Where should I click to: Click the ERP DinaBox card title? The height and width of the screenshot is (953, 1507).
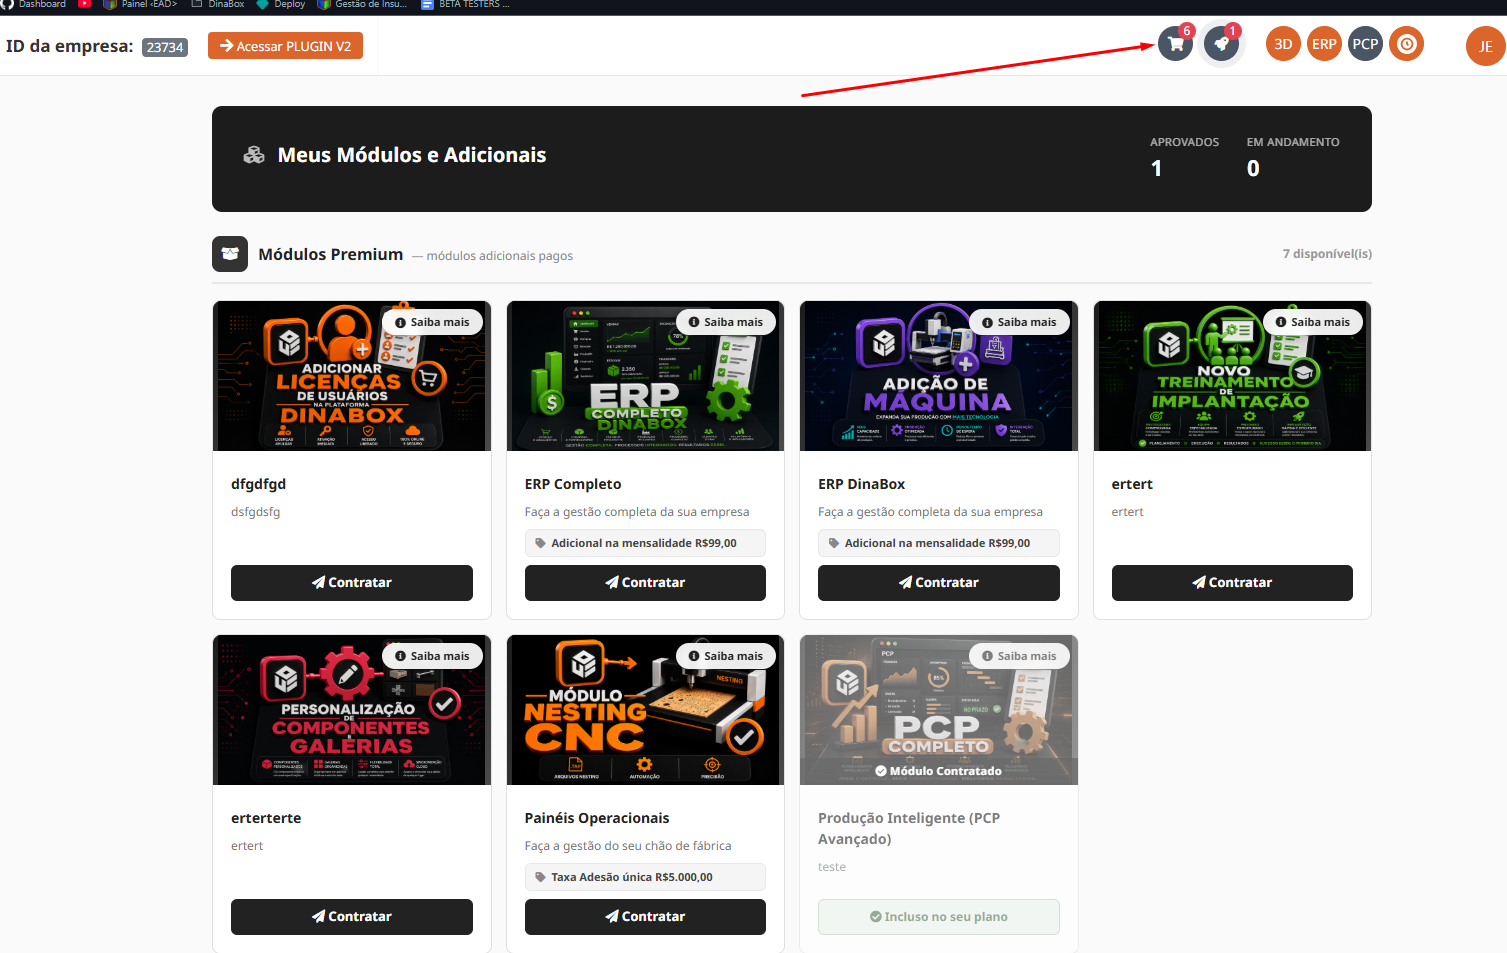[861, 484]
